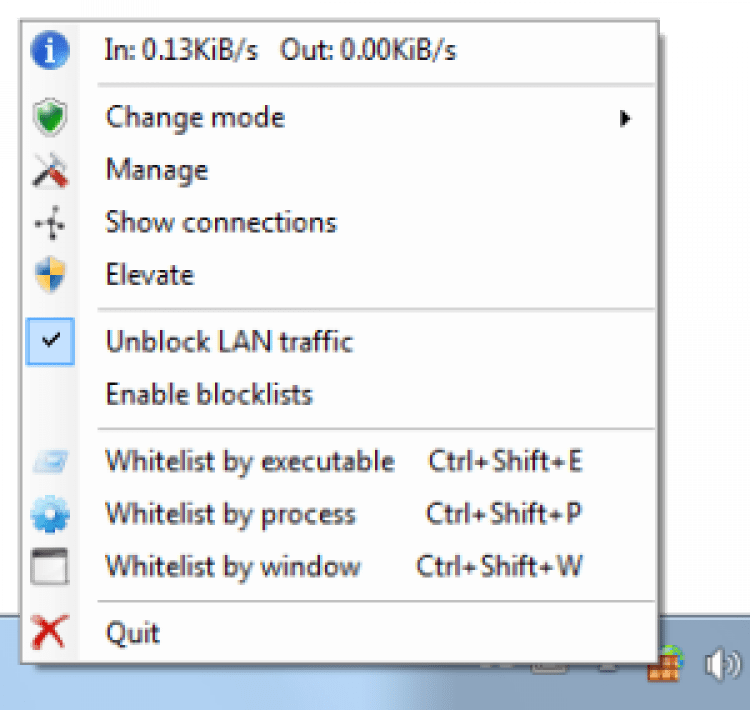750x710 pixels.
Task: Click the Show connections network icon
Action: (49, 224)
